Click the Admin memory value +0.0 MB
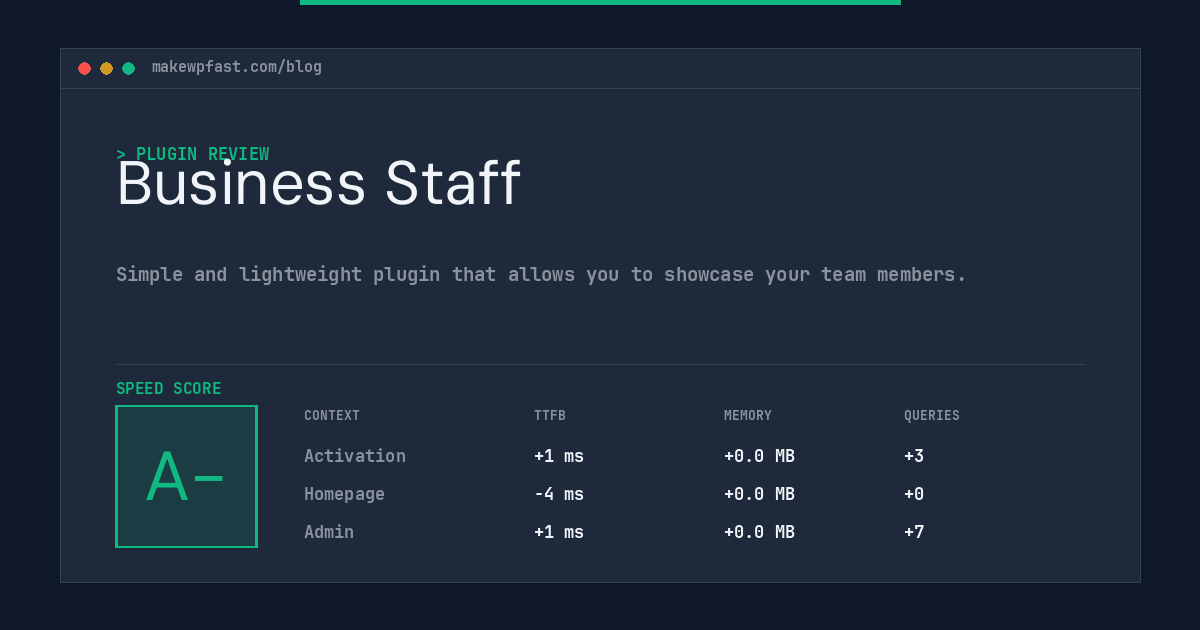1200x630 pixels. point(759,532)
